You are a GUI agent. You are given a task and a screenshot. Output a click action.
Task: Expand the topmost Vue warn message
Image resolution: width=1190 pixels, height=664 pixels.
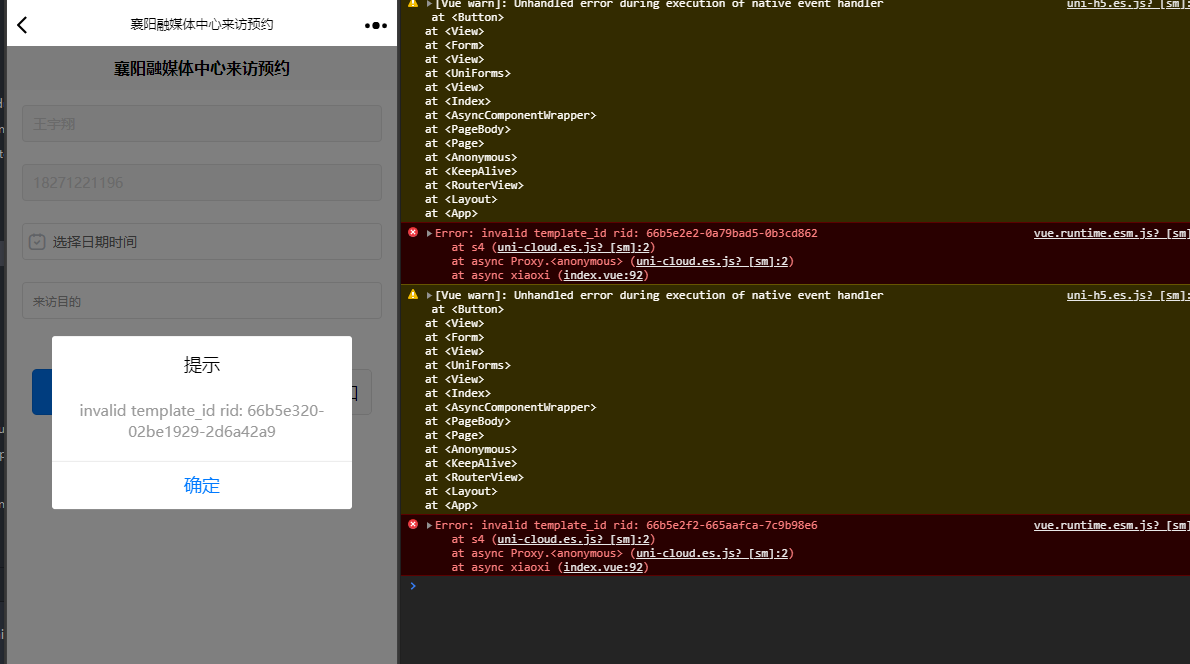point(429,4)
